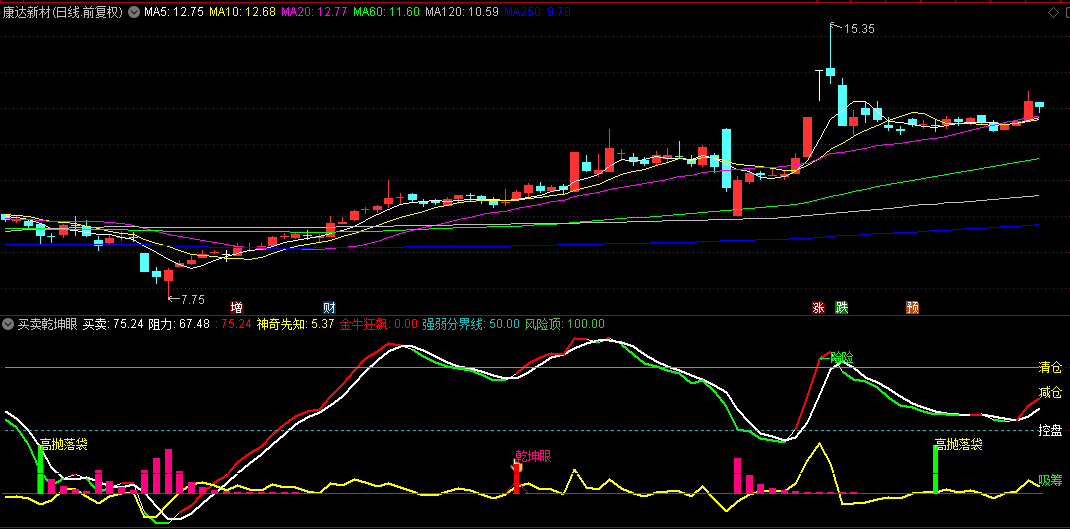Expand the 买卖乾坤眼 indicator menu arrow
Screen dimensions: 1070x529
pos(8,324)
